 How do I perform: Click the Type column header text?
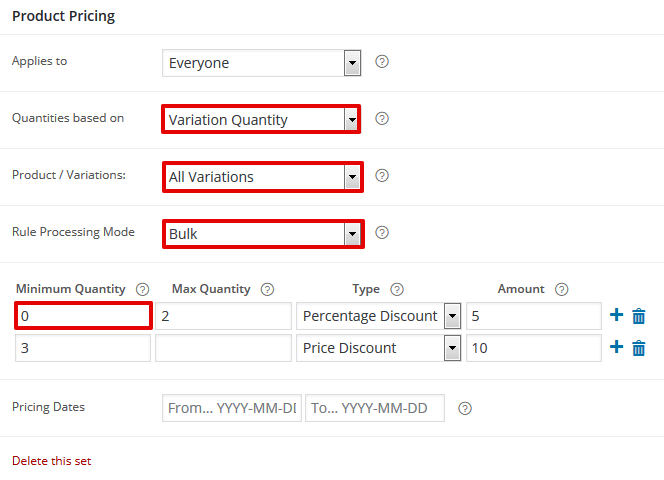[366, 289]
